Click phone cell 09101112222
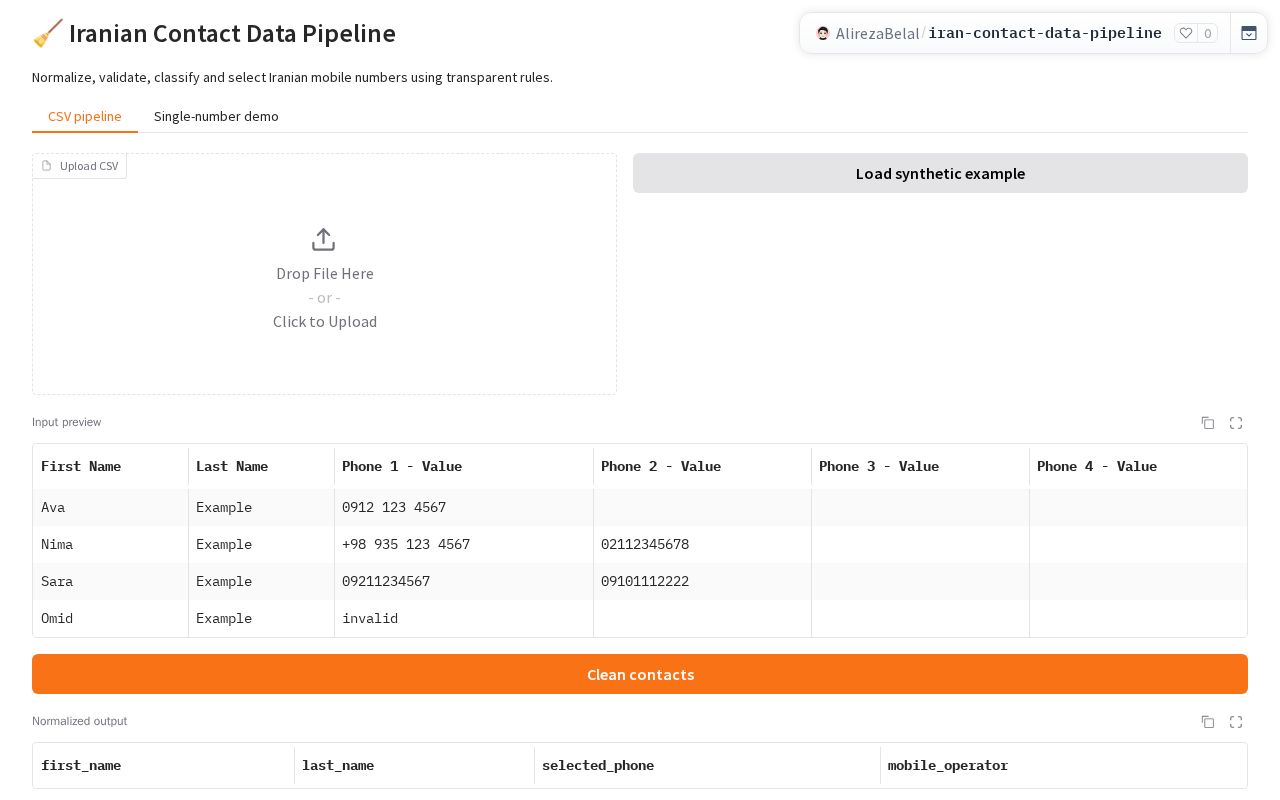The width and height of the screenshot is (1280, 800). 703,581
